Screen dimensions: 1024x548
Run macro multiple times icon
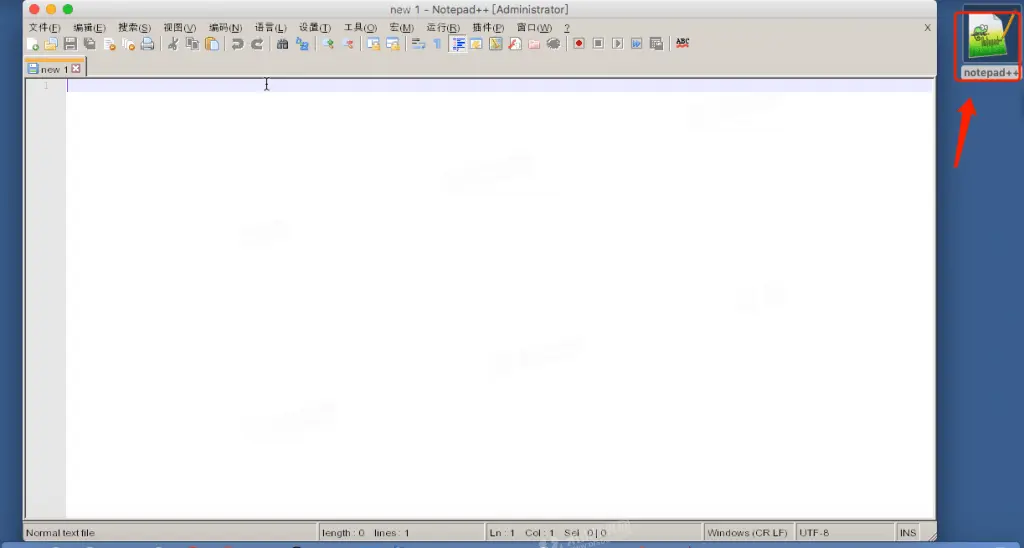tap(637, 44)
